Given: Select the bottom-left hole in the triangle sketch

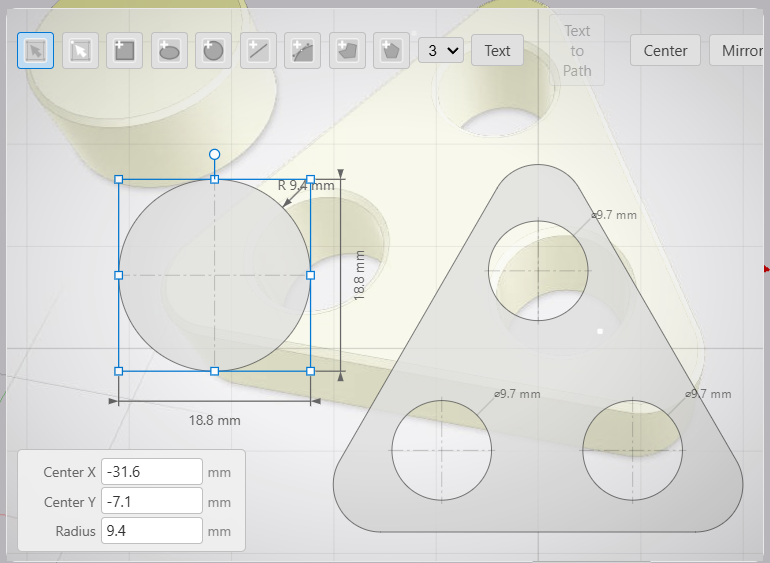Looking at the screenshot, I should click(441, 450).
